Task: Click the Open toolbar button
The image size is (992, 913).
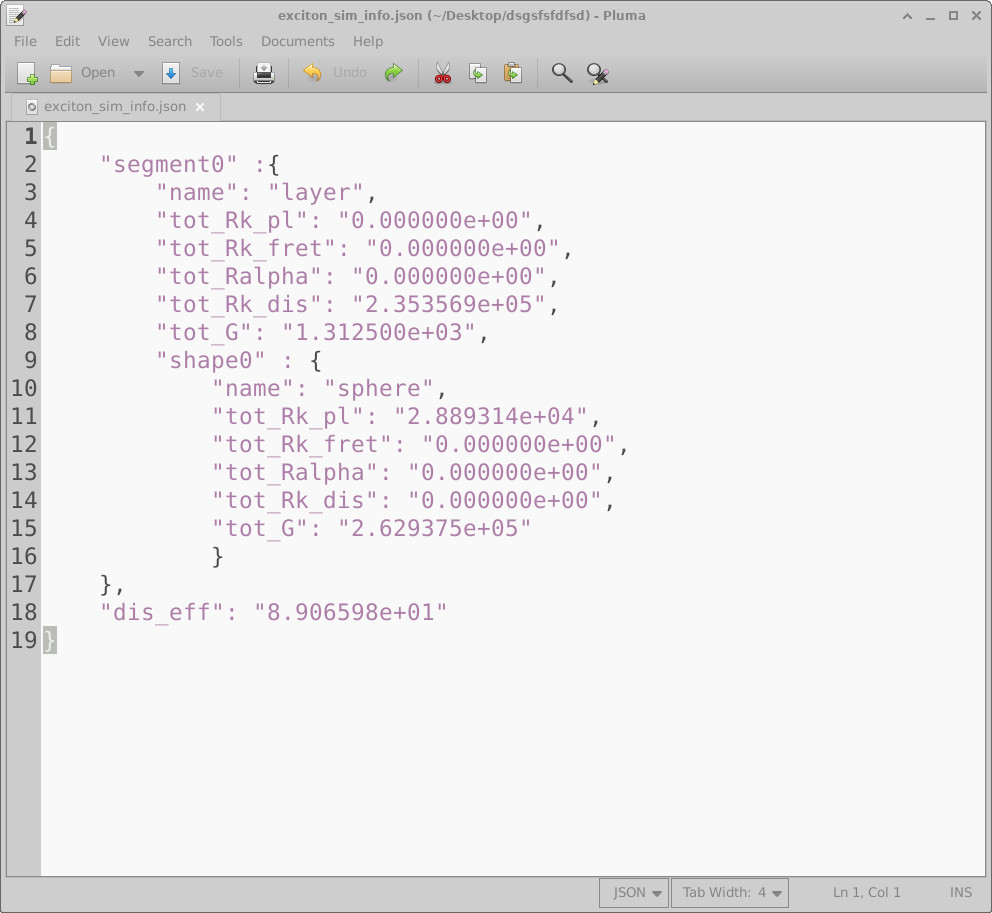Action: pos(96,72)
